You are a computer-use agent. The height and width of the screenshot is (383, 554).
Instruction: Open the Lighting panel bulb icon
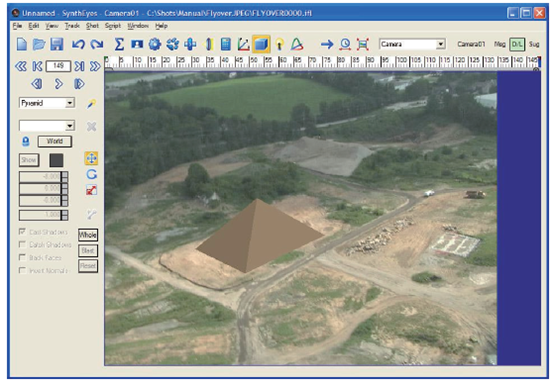279,45
